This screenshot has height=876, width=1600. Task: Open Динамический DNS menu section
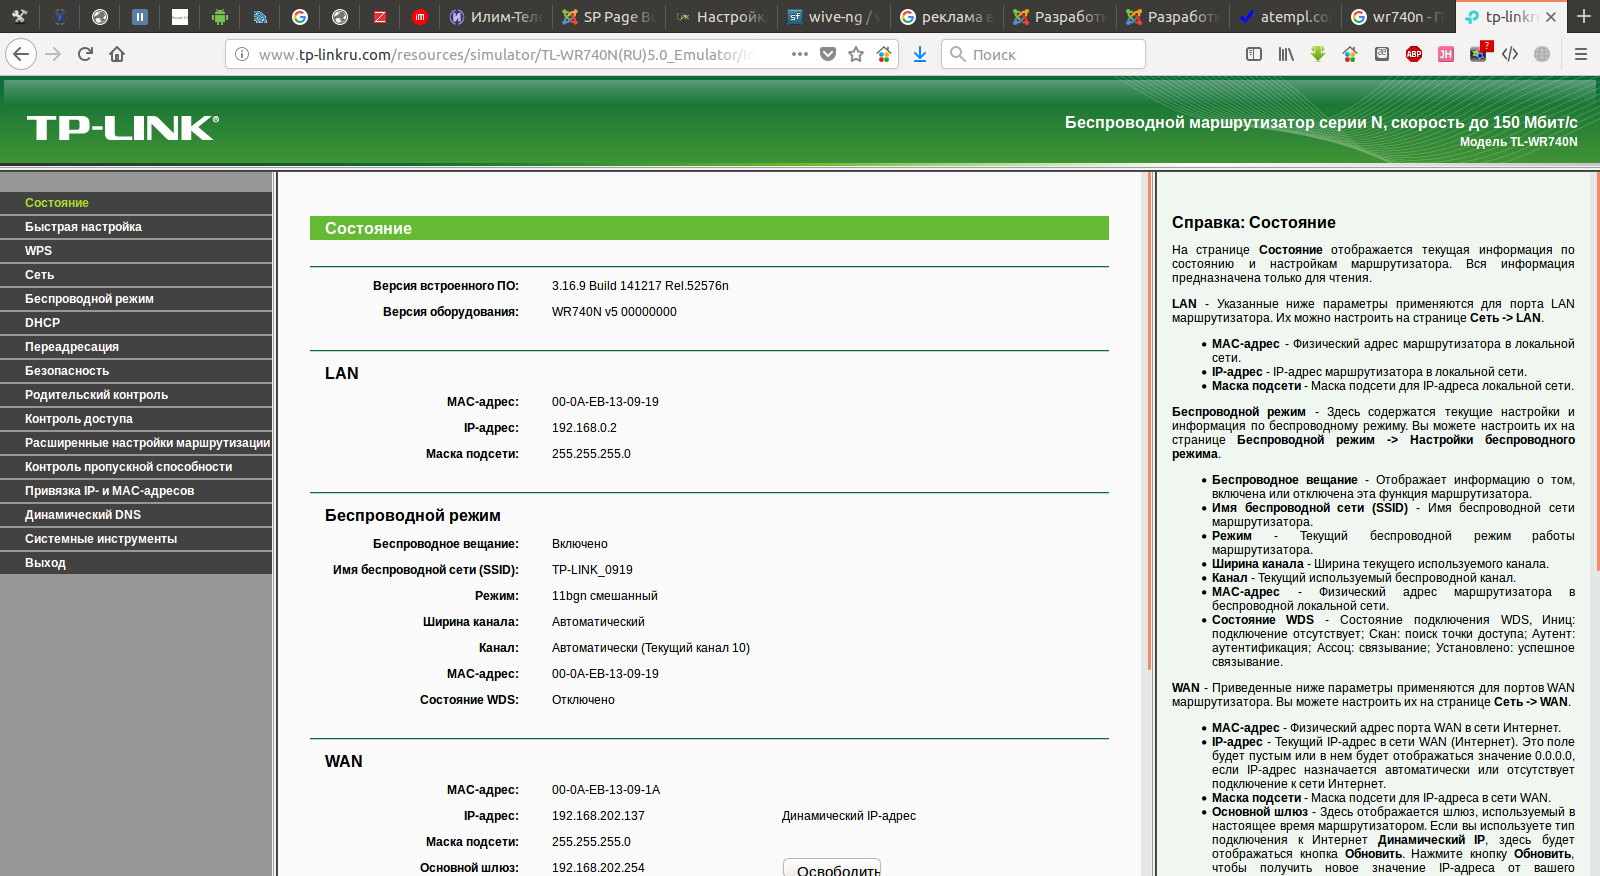136,515
